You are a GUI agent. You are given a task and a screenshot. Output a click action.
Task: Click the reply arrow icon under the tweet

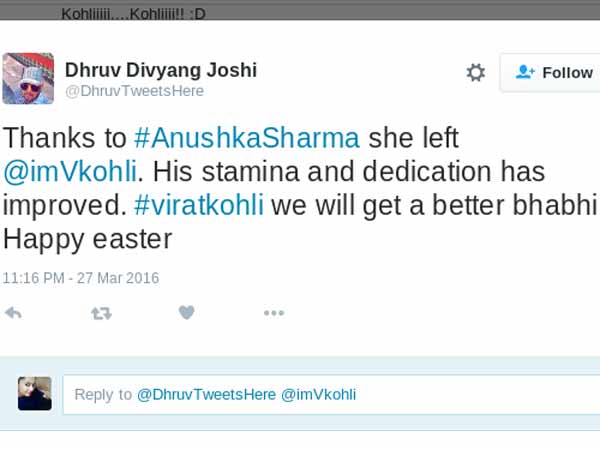click(13, 313)
